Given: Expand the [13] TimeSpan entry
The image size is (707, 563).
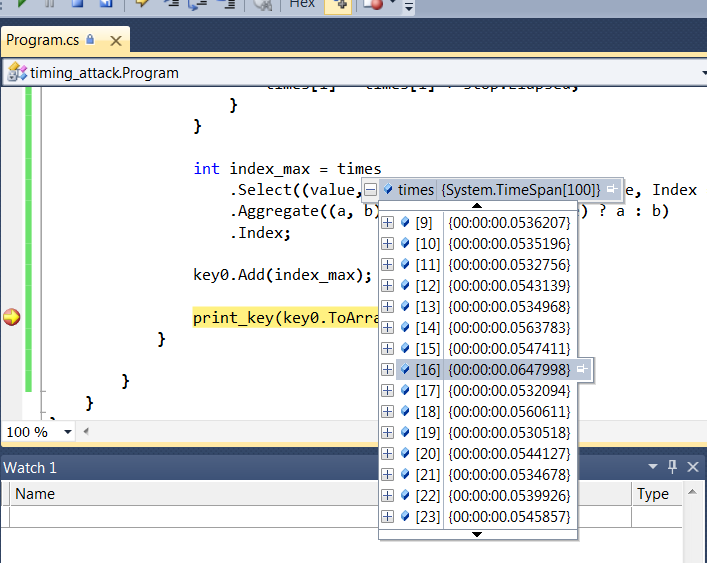Looking at the screenshot, I should tap(387, 307).
